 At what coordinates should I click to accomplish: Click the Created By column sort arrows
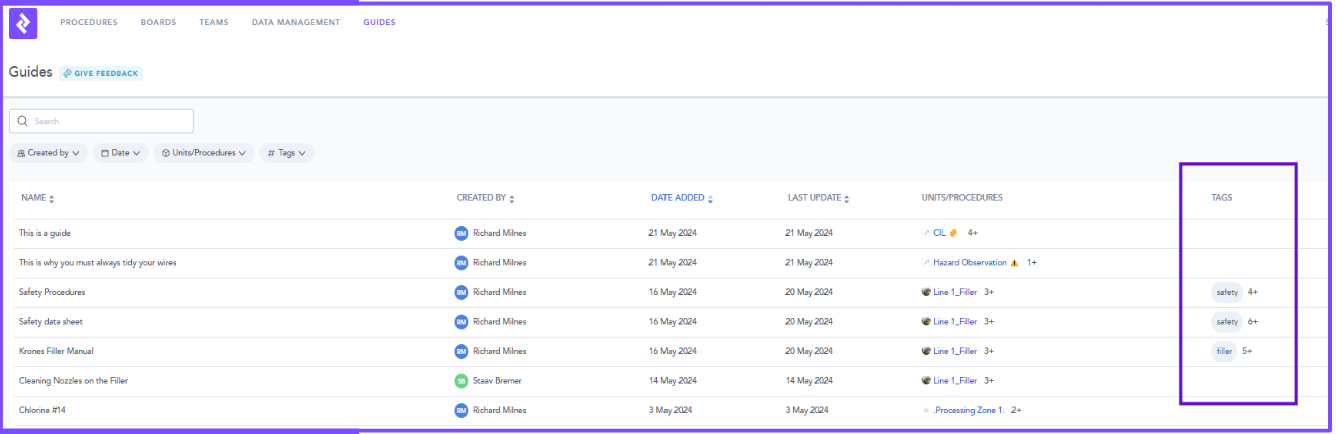pyautogui.click(x=511, y=199)
